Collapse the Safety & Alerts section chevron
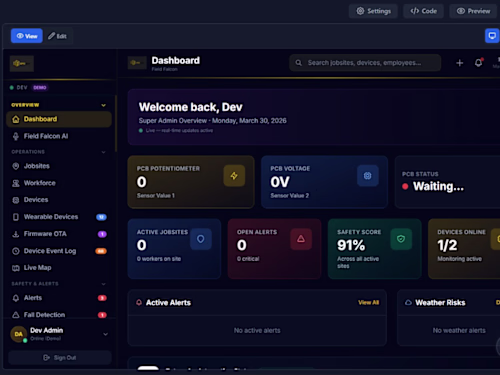This screenshot has width=500, height=375. (x=103, y=284)
